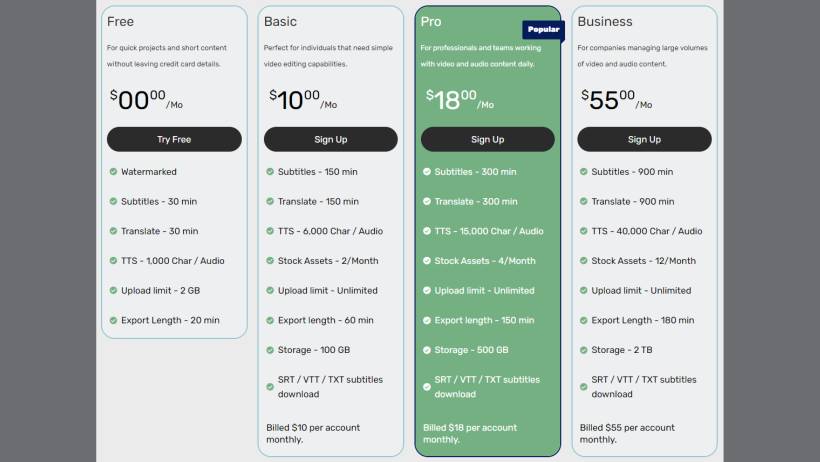Click Sign Up under Basic plan
The image size is (820, 462).
331,139
